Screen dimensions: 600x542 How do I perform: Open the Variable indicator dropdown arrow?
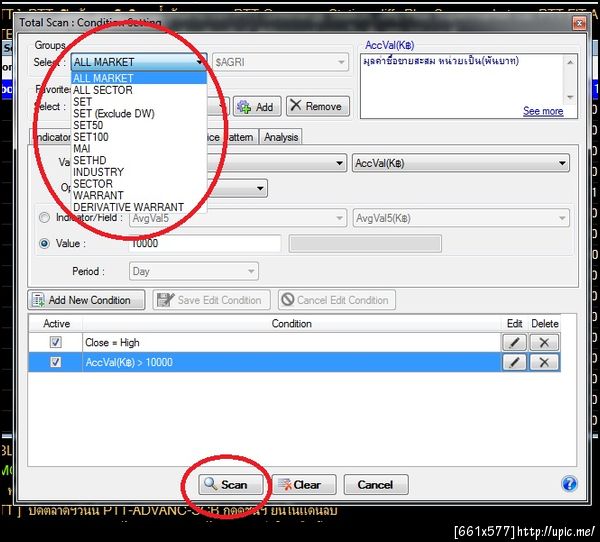[x=339, y=163]
